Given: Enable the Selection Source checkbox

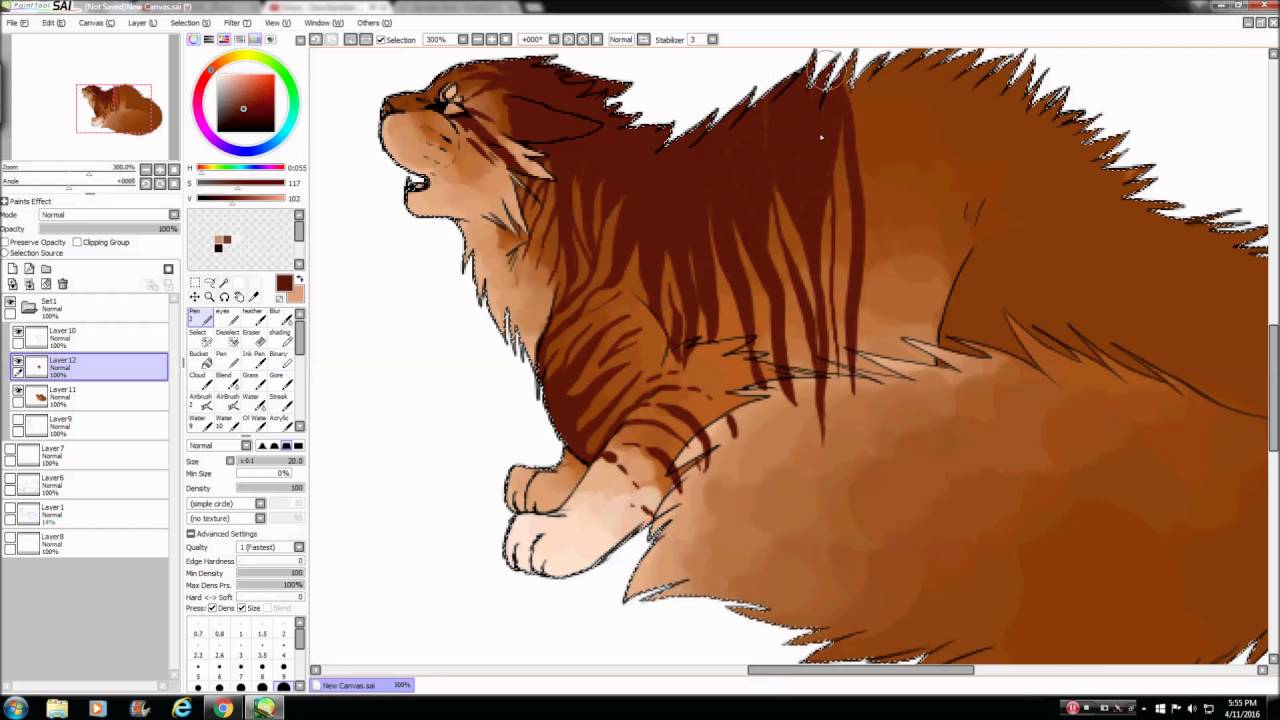Looking at the screenshot, I should 5,253.
